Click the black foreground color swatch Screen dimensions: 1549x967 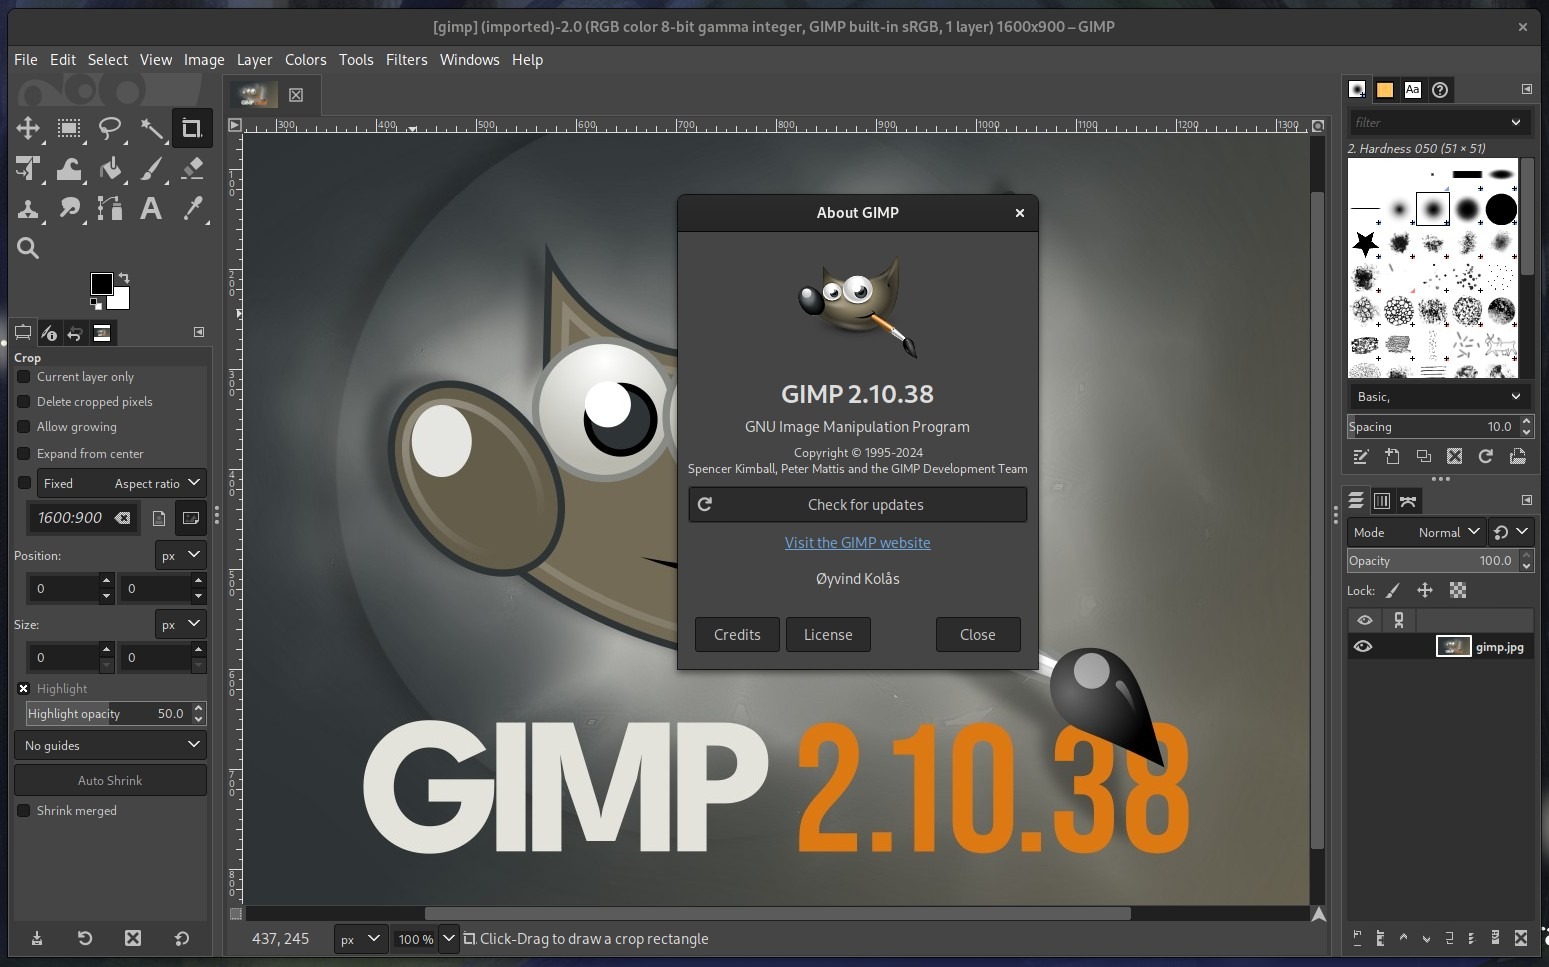[x=101, y=284]
